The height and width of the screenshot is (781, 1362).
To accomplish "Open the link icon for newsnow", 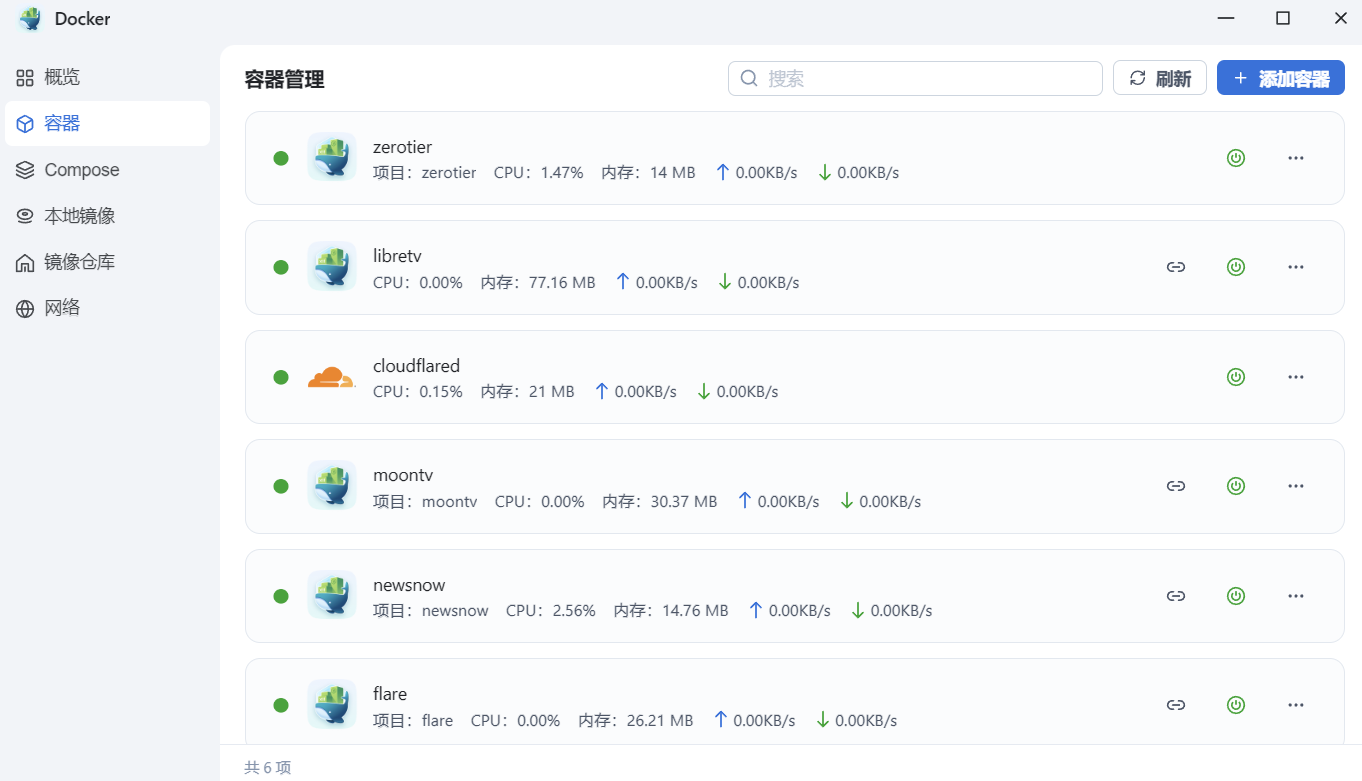I will (1176, 596).
